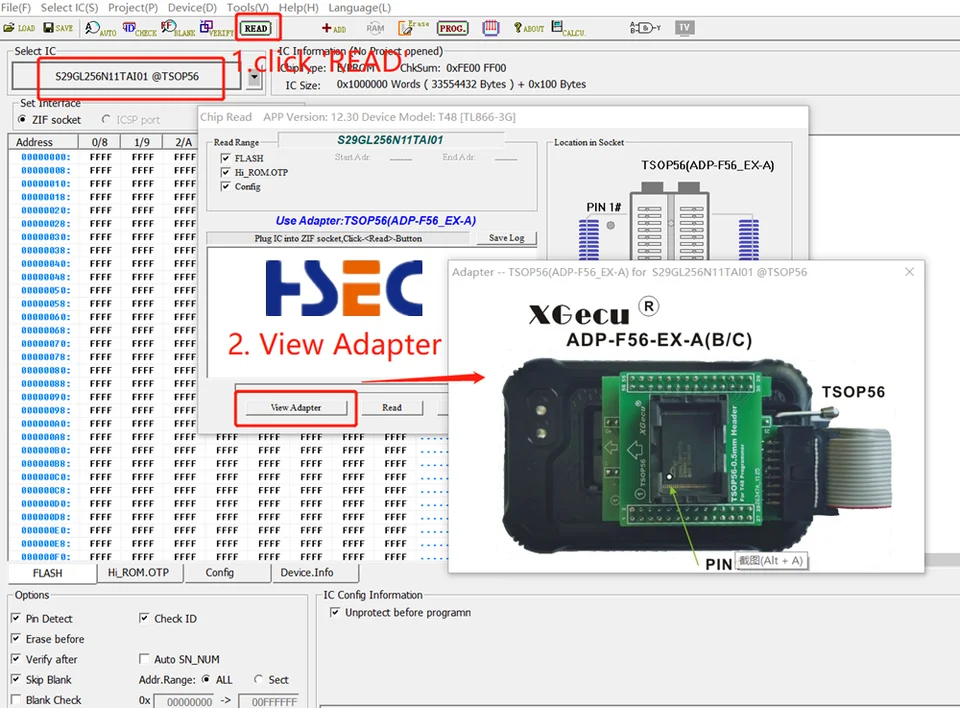Click the 1/9 column header

point(142,142)
